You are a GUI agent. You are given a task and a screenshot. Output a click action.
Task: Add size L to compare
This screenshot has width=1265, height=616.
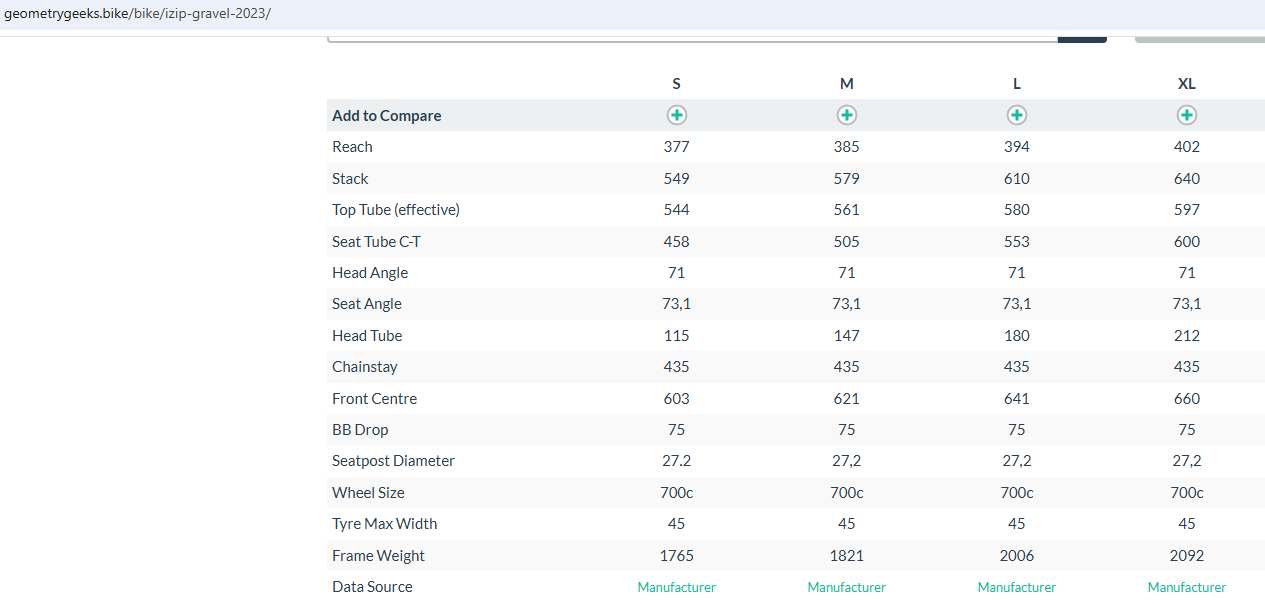(x=1017, y=115)
